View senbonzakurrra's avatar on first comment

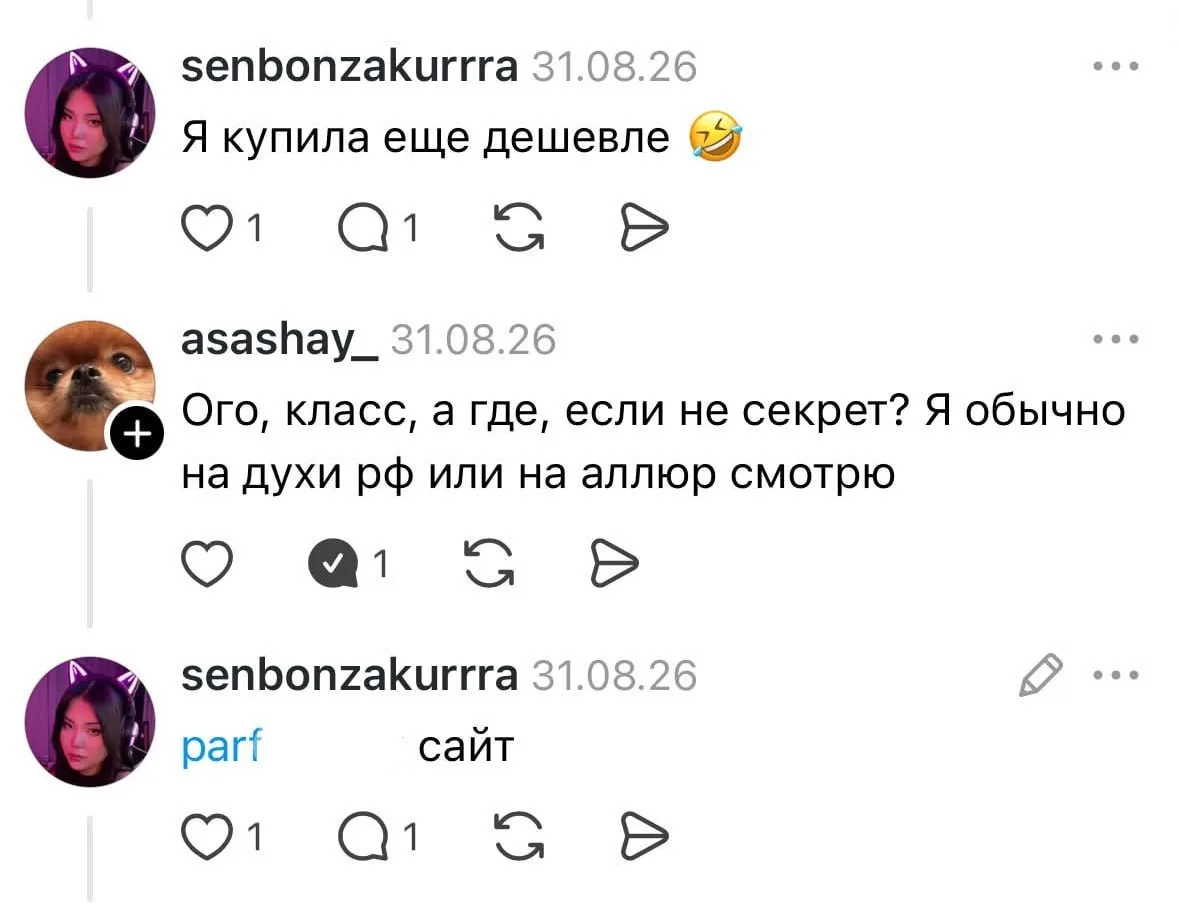coord(90,113)
